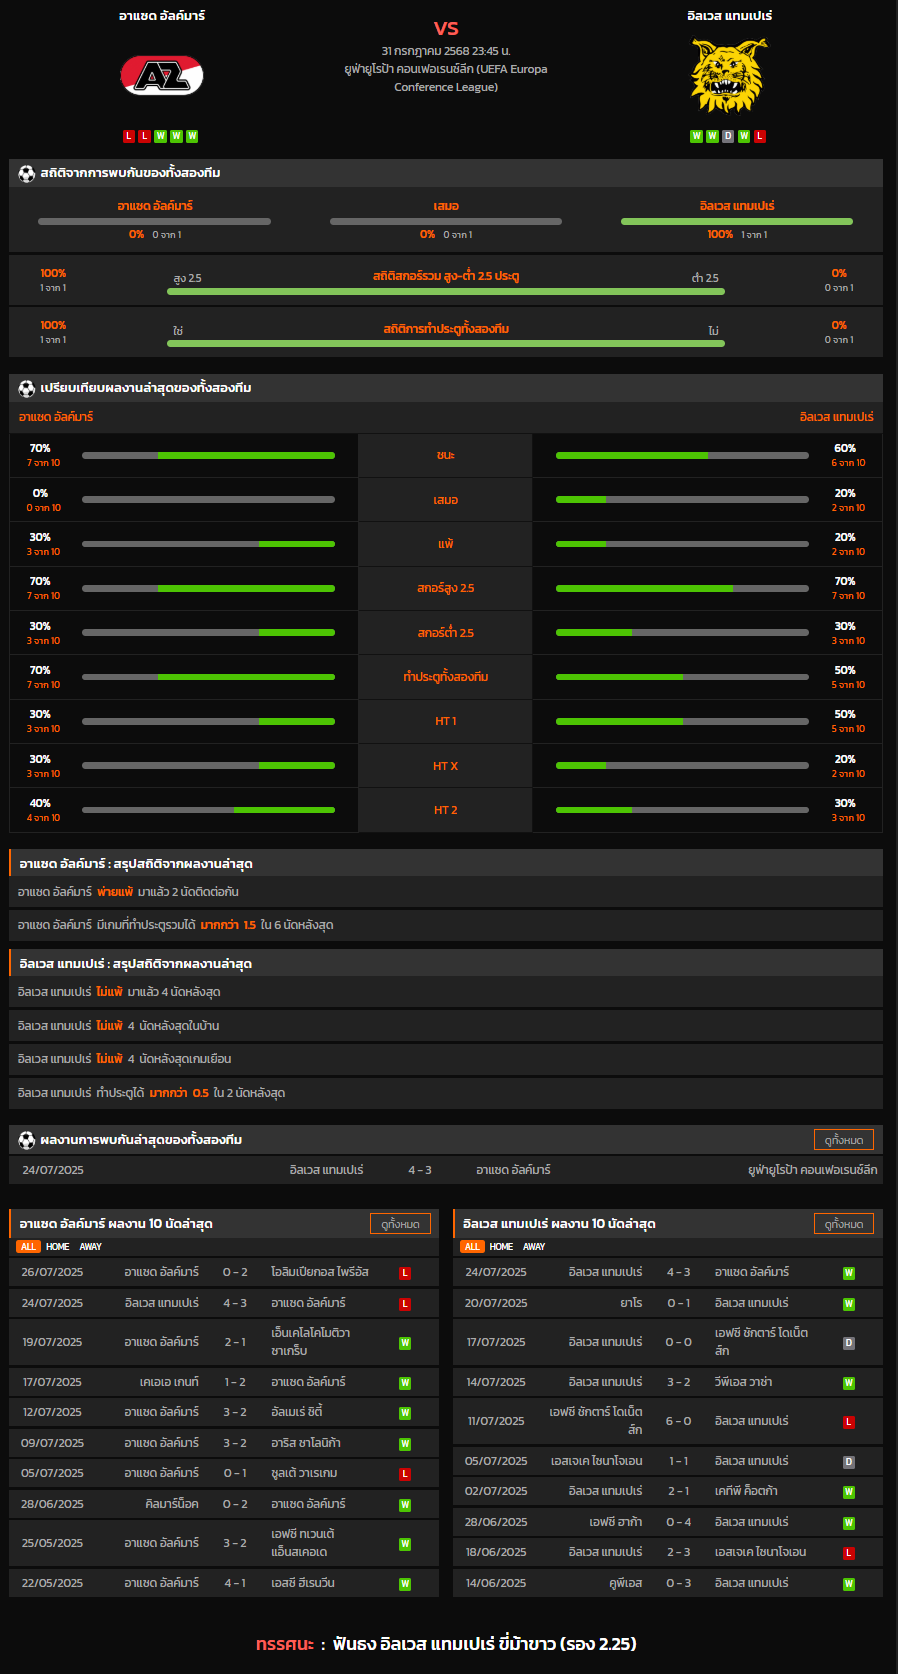Click Ilves 100% head-to-head win bar
The width and height of the screenshot is (898, 1674).
pyautogui.click(x=737, y=221)
